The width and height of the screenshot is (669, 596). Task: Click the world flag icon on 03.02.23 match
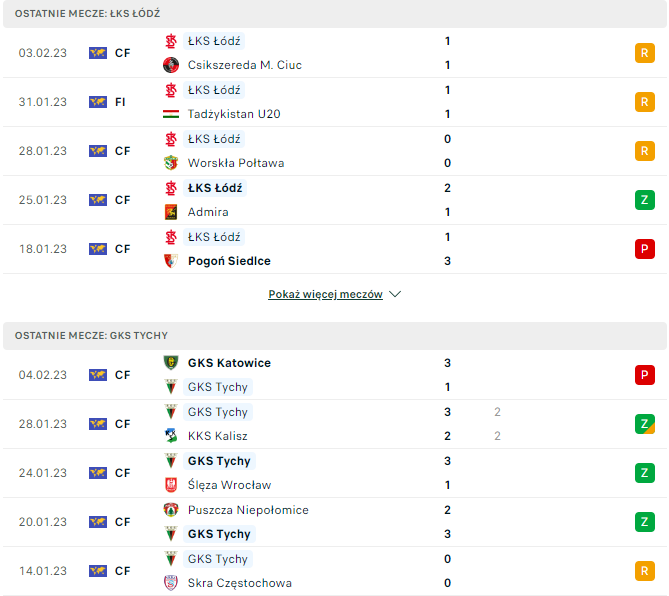(98, 53)
